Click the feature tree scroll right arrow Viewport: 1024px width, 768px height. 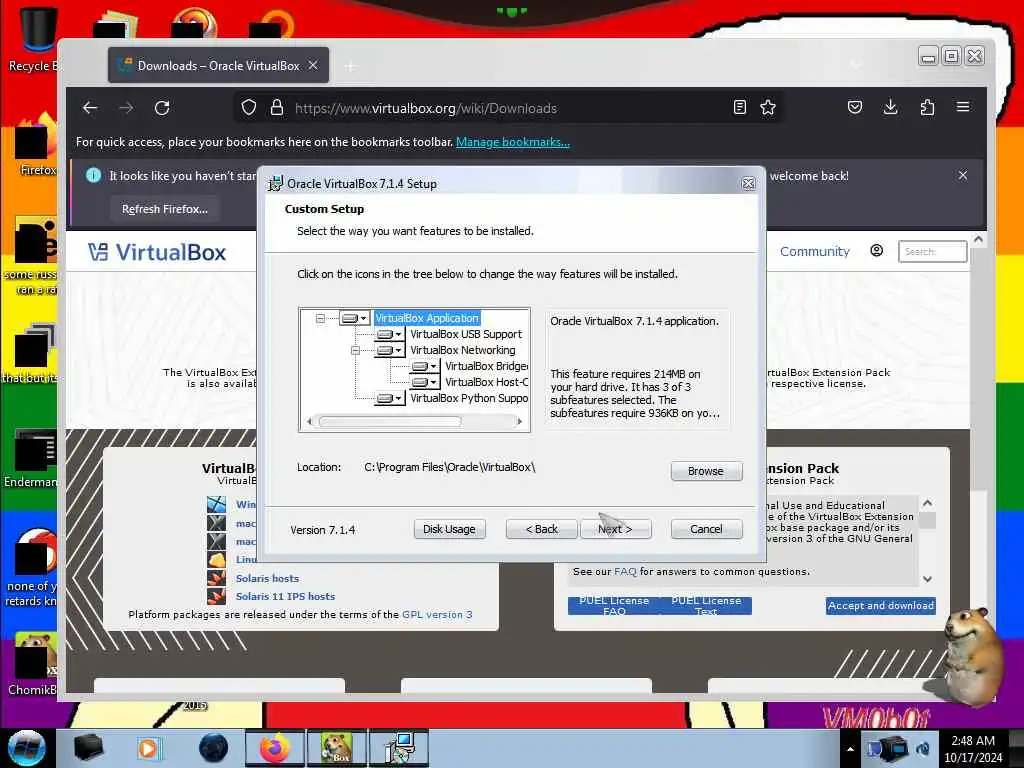[519, 422]
